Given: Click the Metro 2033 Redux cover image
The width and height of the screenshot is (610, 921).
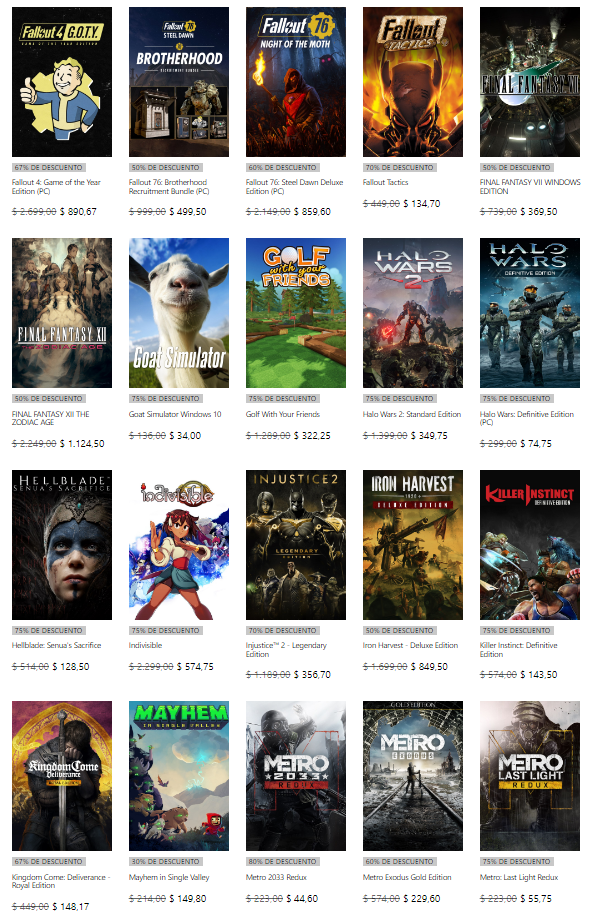Looking at the screenshot, I should coord(296,775).
